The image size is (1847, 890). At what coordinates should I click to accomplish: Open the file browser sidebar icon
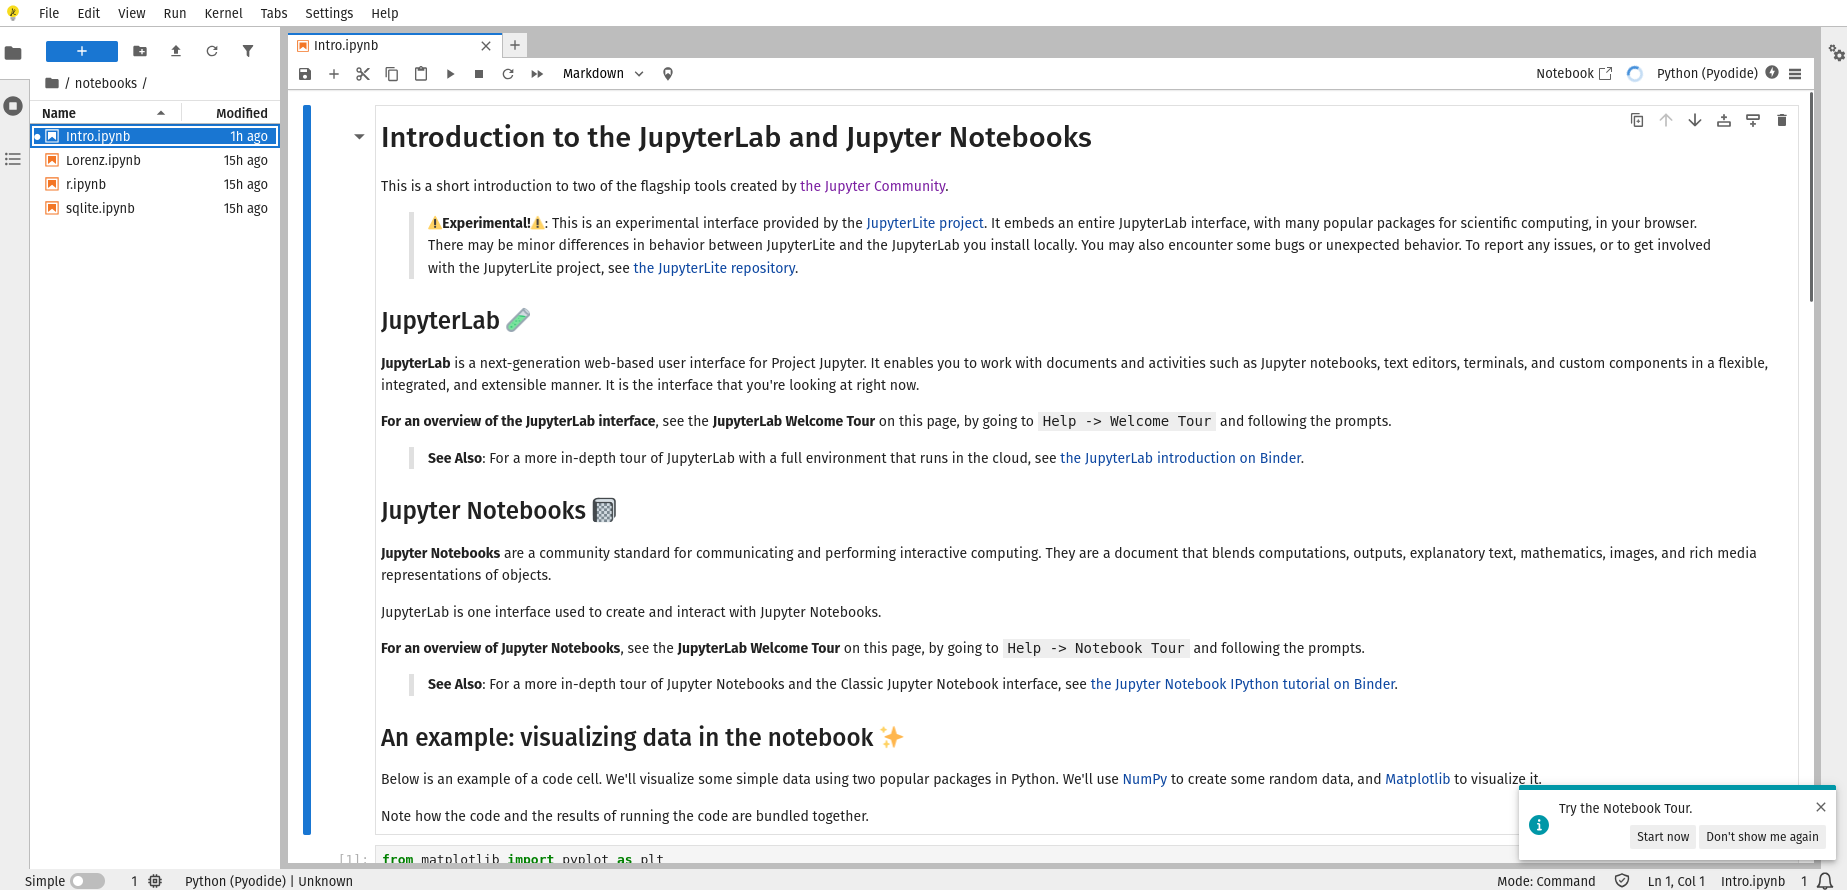[13, 53]
